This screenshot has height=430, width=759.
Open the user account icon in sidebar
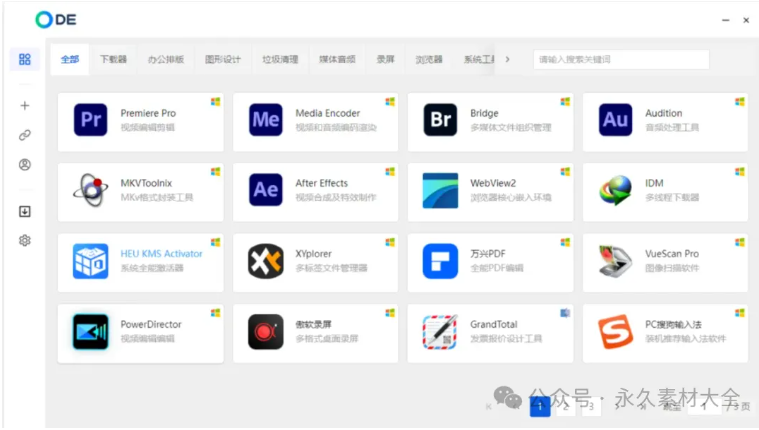[x=25, y=165]
